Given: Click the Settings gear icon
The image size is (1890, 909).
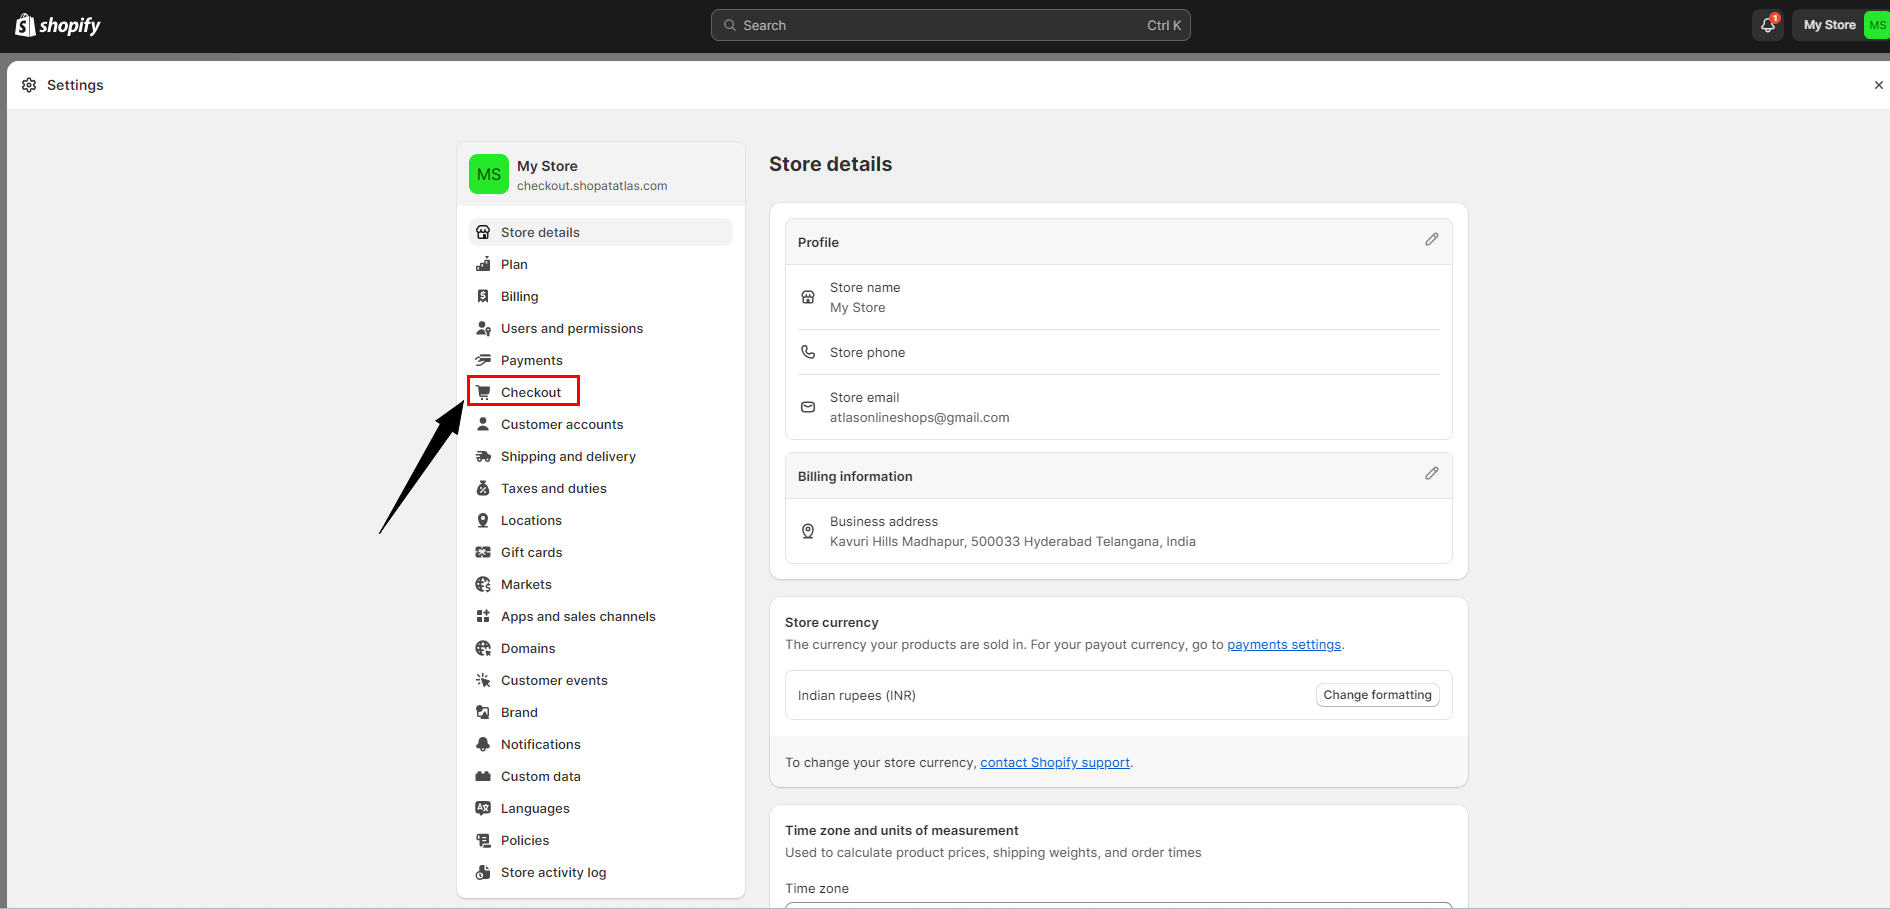Looking at the screenshot, I should point(29,85).
